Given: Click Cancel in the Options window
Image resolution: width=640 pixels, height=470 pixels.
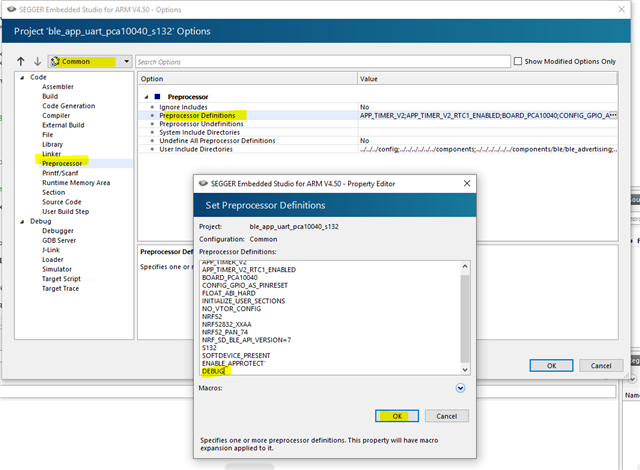Looking at the screenshot, I should click(x=601, y=366).
